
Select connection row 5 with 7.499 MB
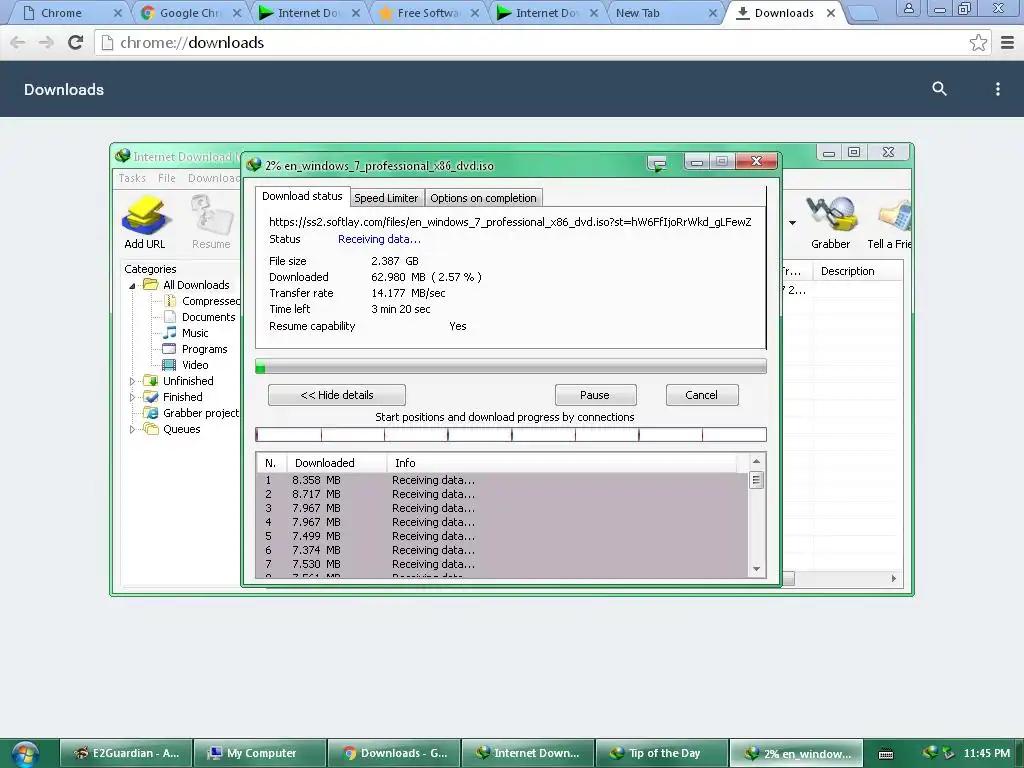[502, 536]
